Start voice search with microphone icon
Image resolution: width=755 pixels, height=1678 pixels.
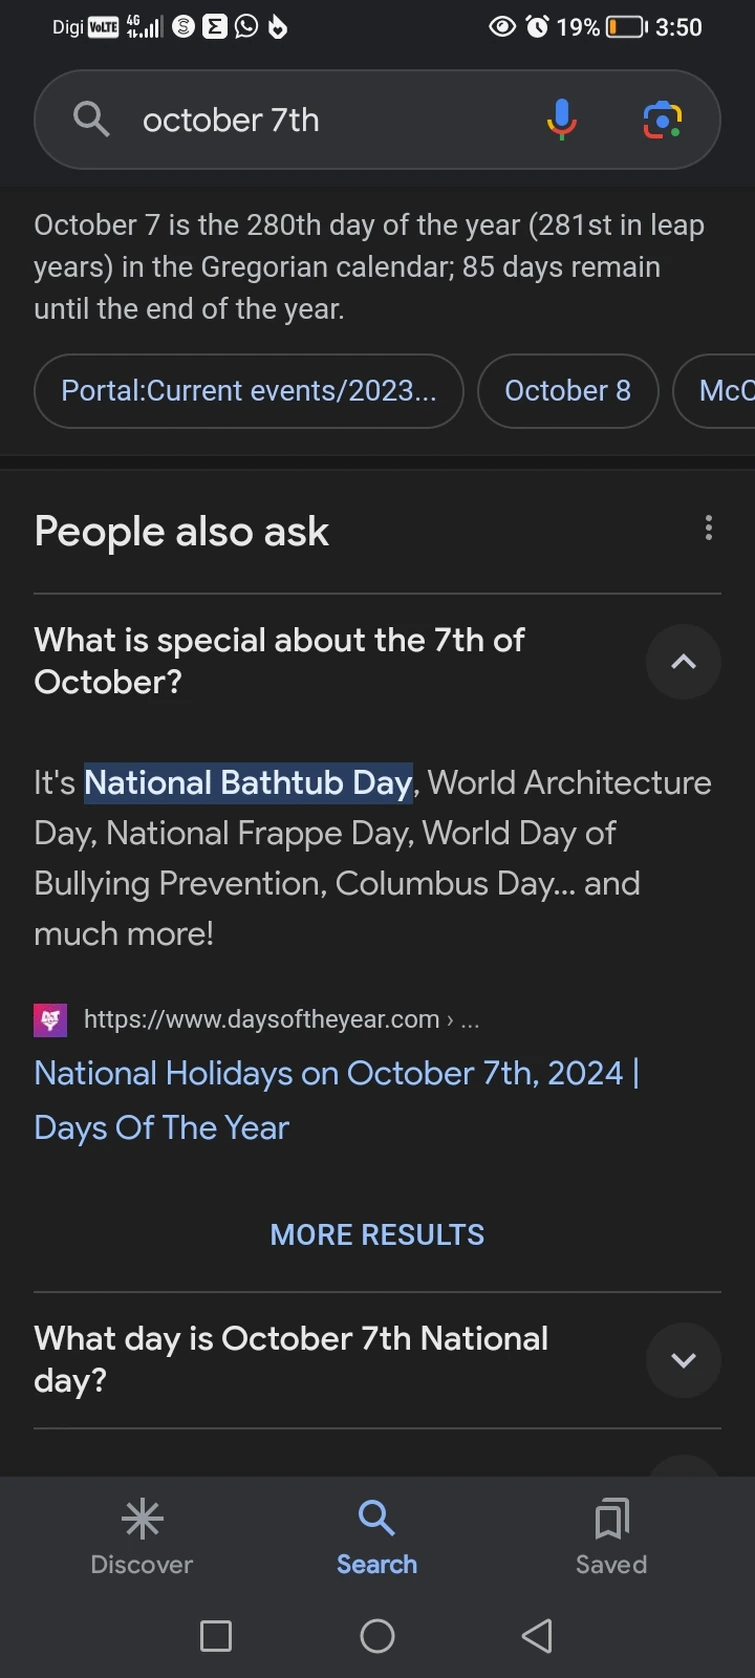coord(561,120)
